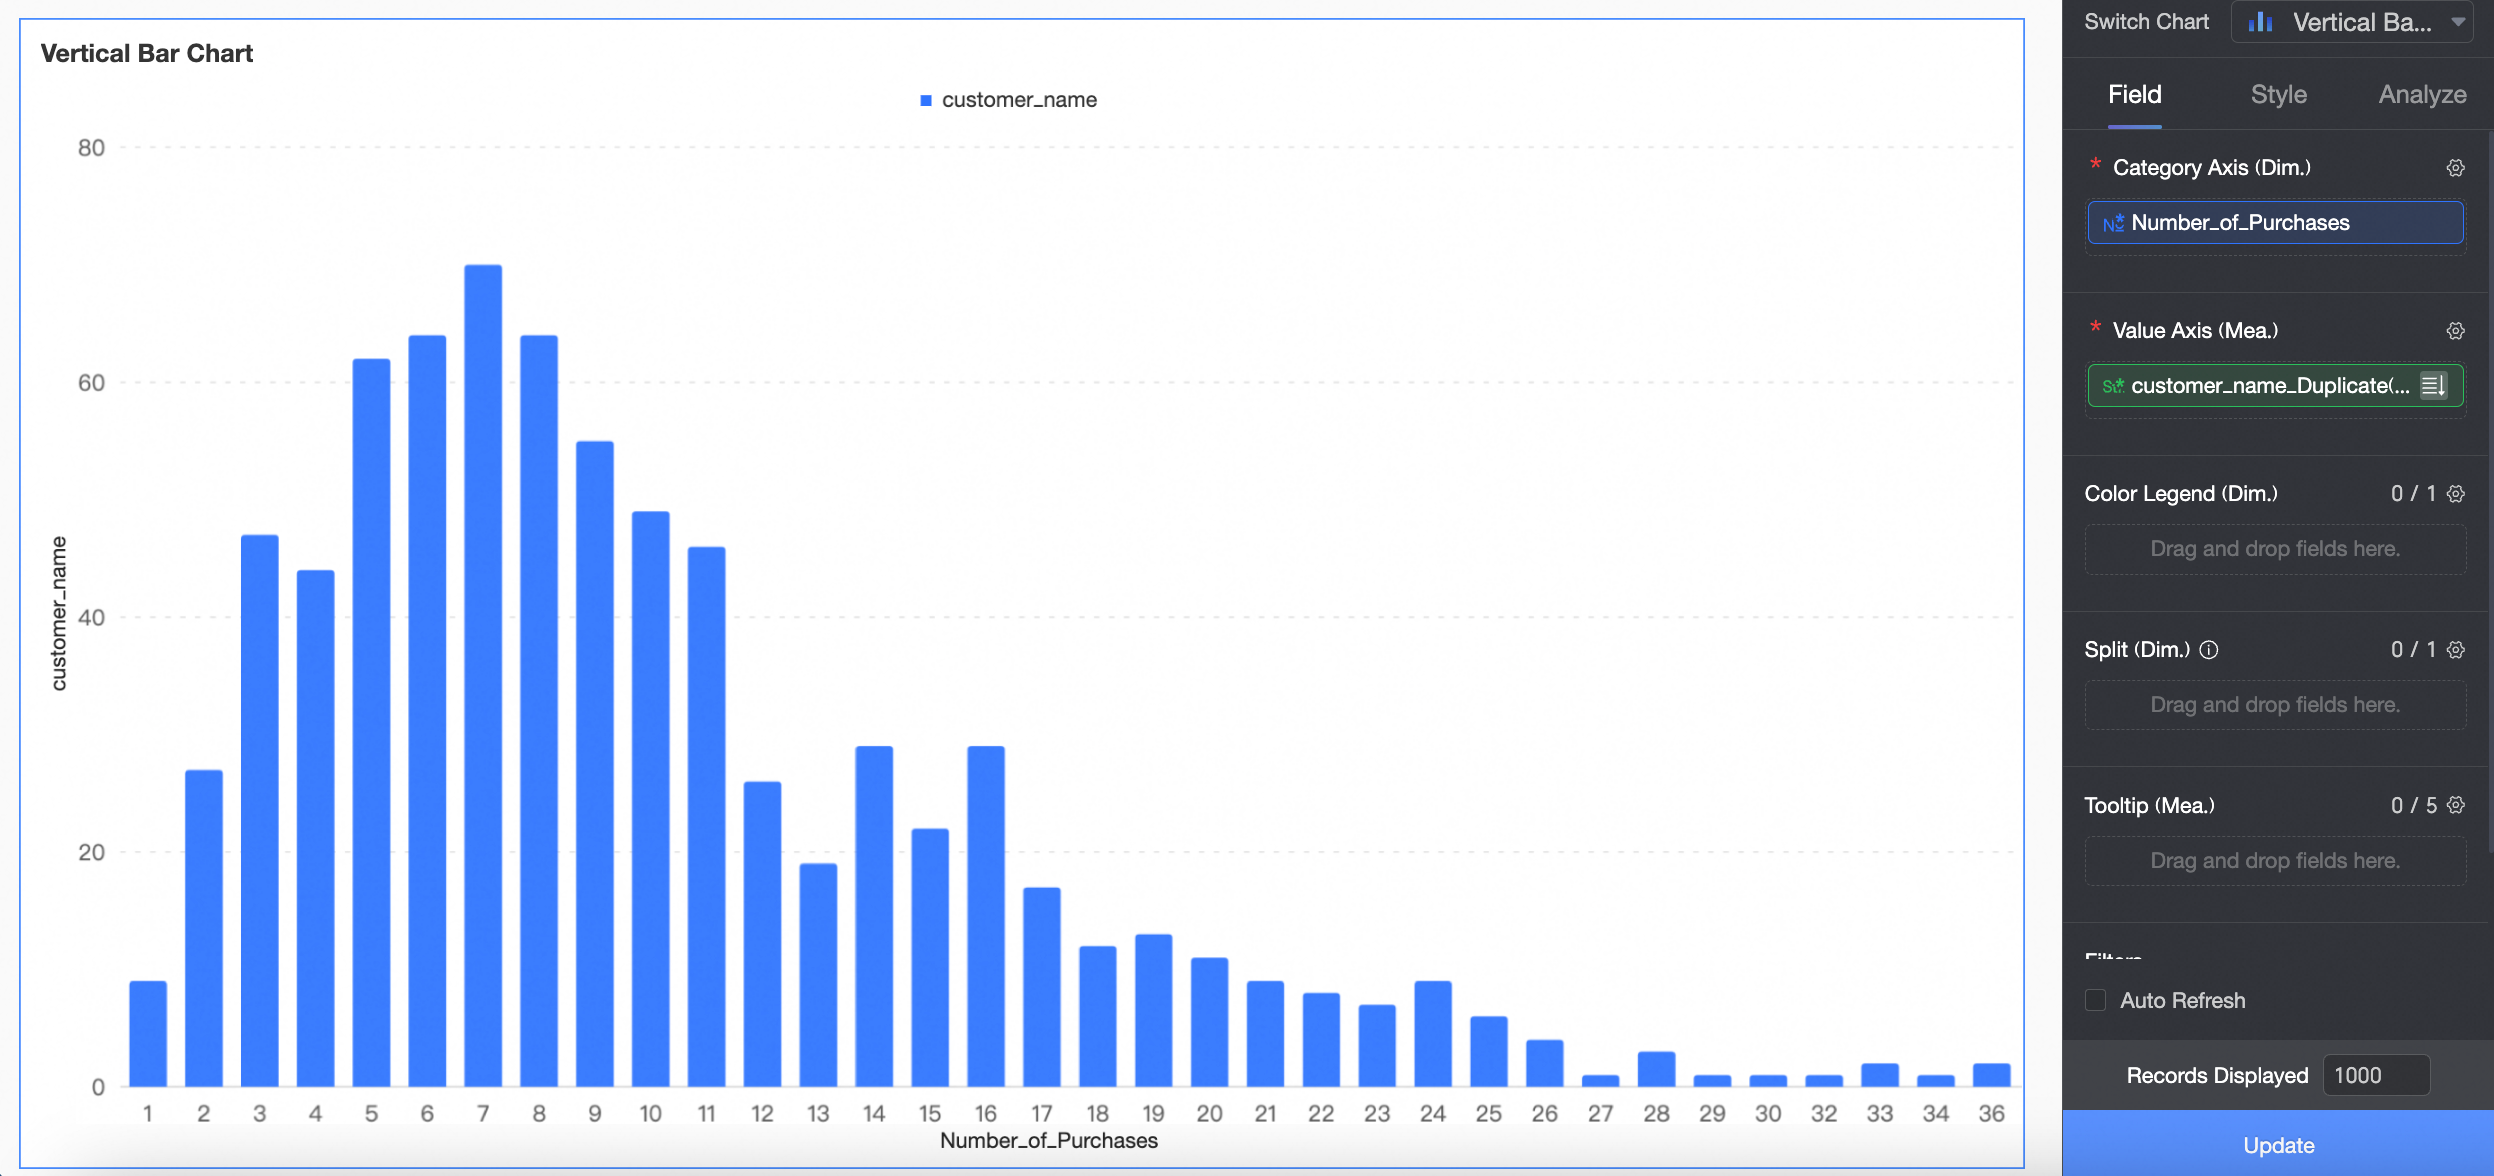
Task: Click the Update button
Action: [x=2278, y=1145]
